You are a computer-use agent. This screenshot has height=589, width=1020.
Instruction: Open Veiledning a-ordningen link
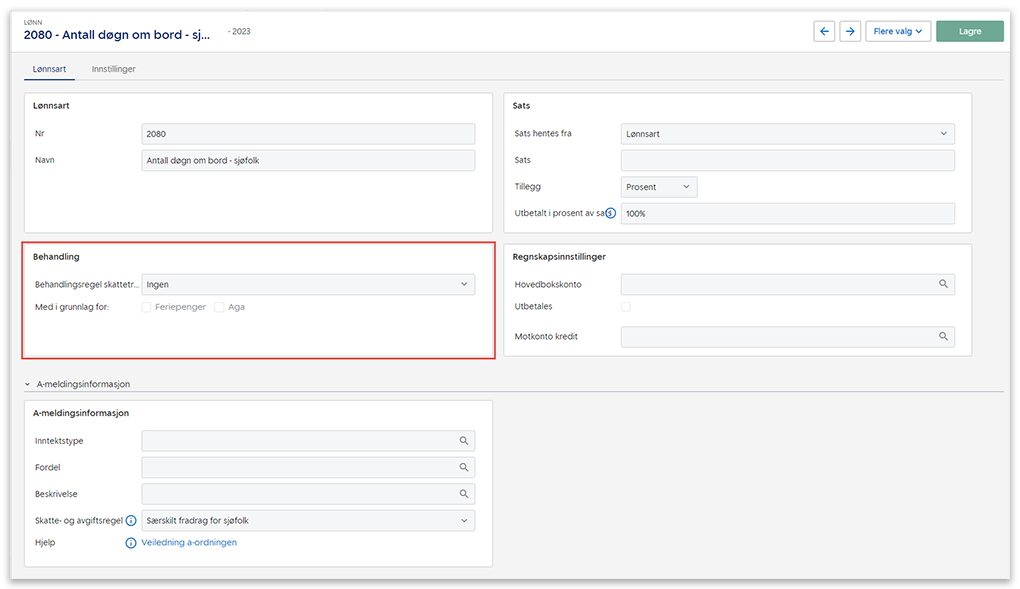tap(189, 543)
